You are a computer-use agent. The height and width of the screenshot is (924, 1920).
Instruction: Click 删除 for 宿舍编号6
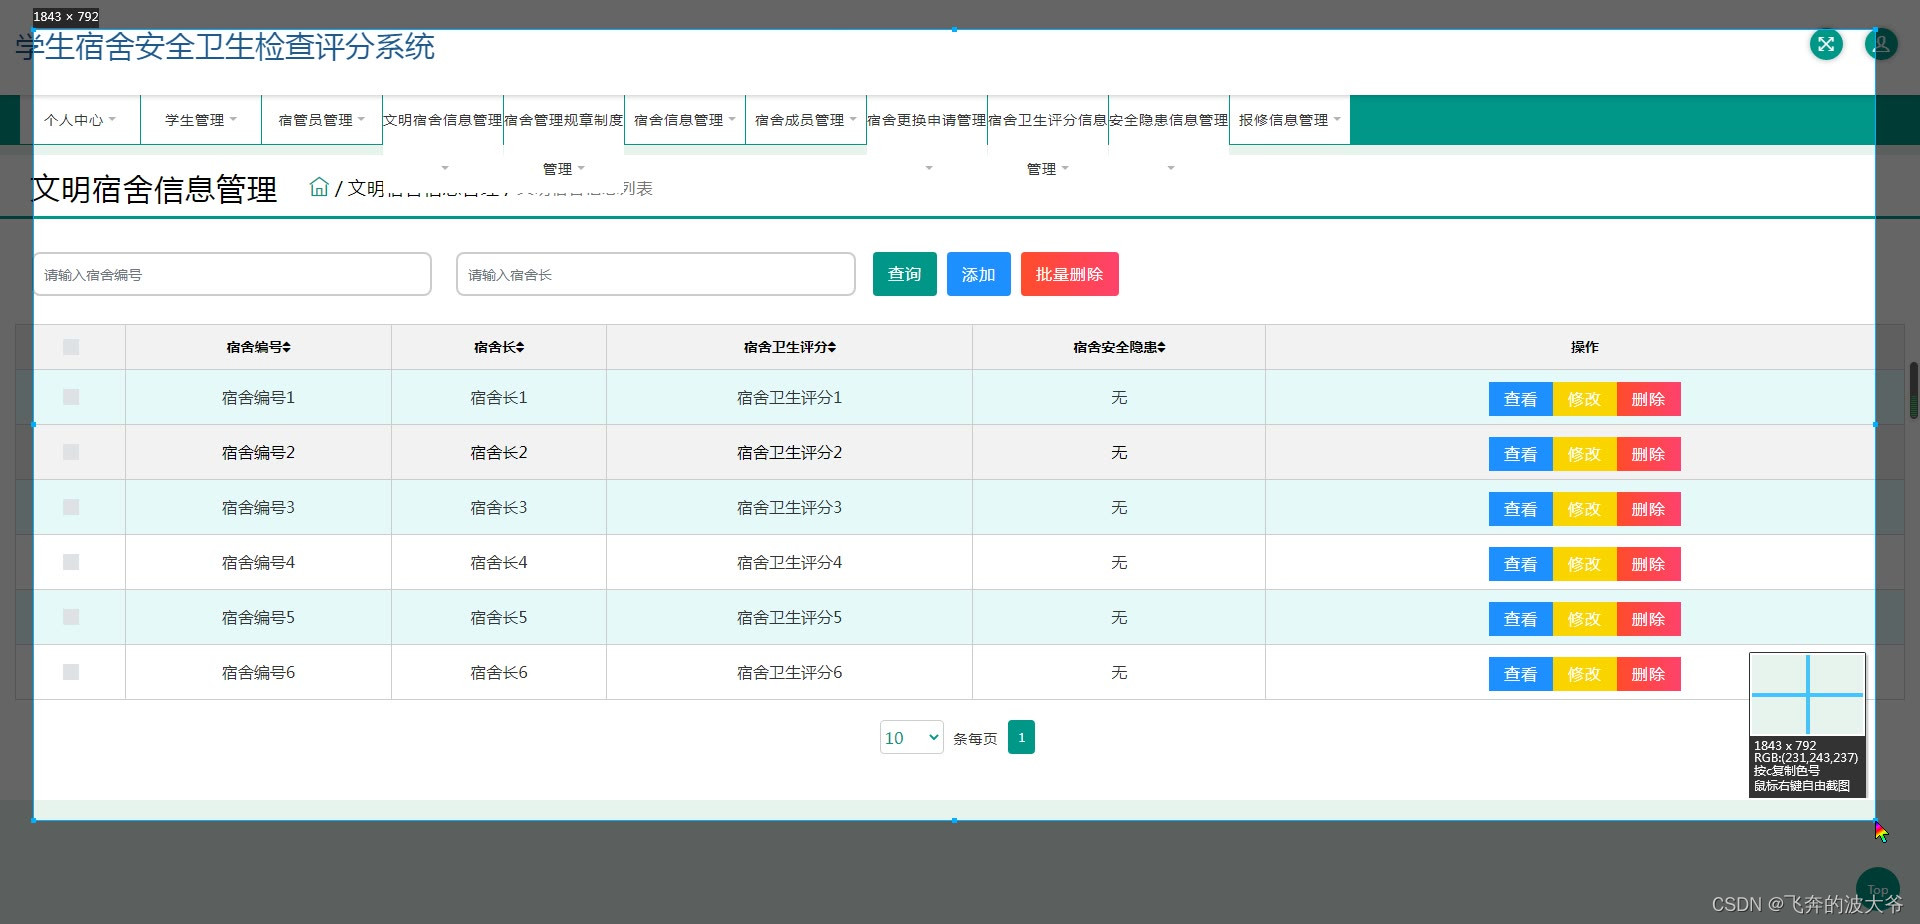[1649, 674]
